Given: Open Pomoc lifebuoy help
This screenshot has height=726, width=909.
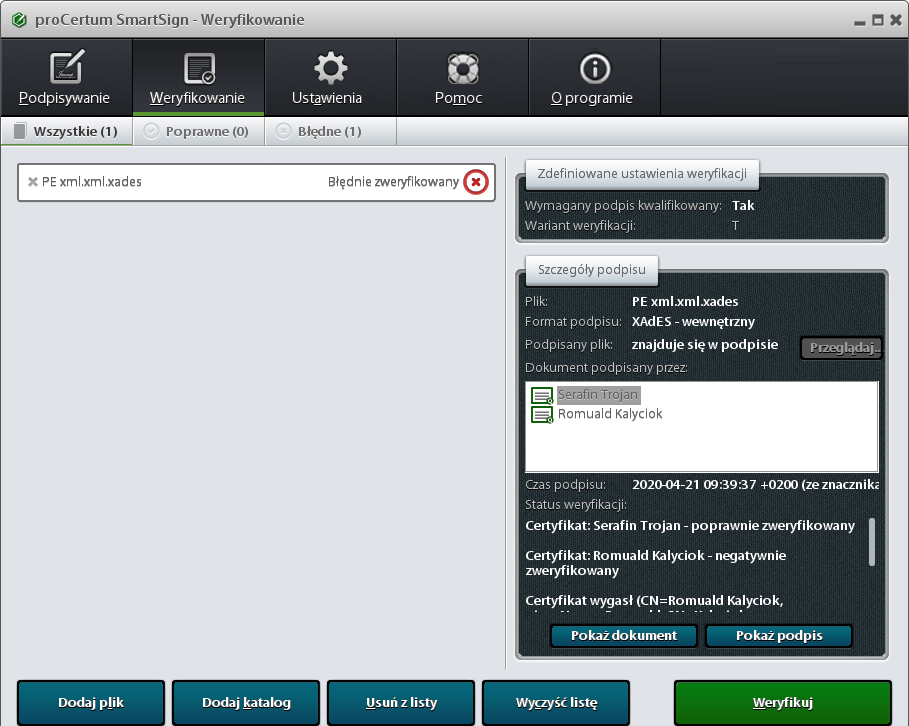Looking at the screenshot, I should 463,78.
